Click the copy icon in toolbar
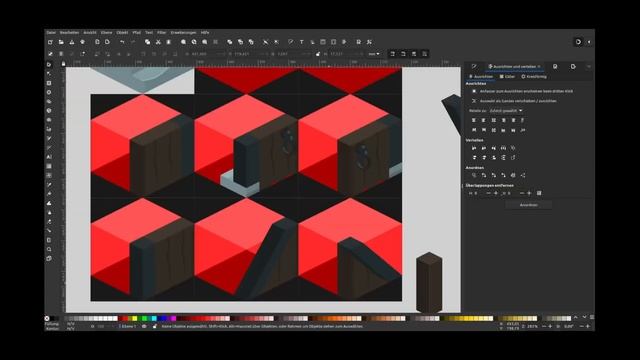 [x=147, y=42]
